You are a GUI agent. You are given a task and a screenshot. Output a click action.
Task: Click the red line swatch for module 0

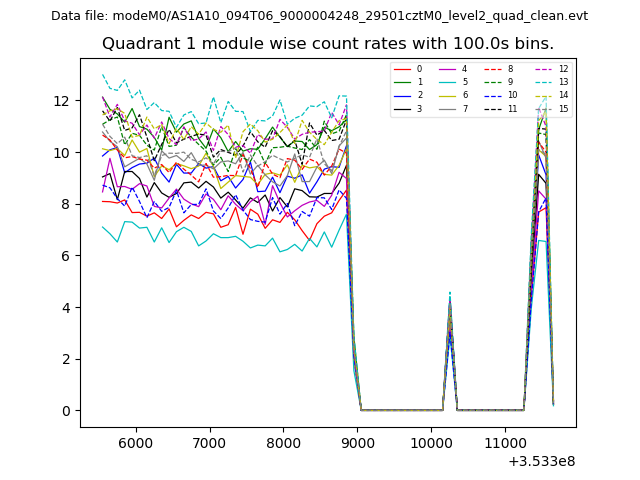tap(404, 69)
